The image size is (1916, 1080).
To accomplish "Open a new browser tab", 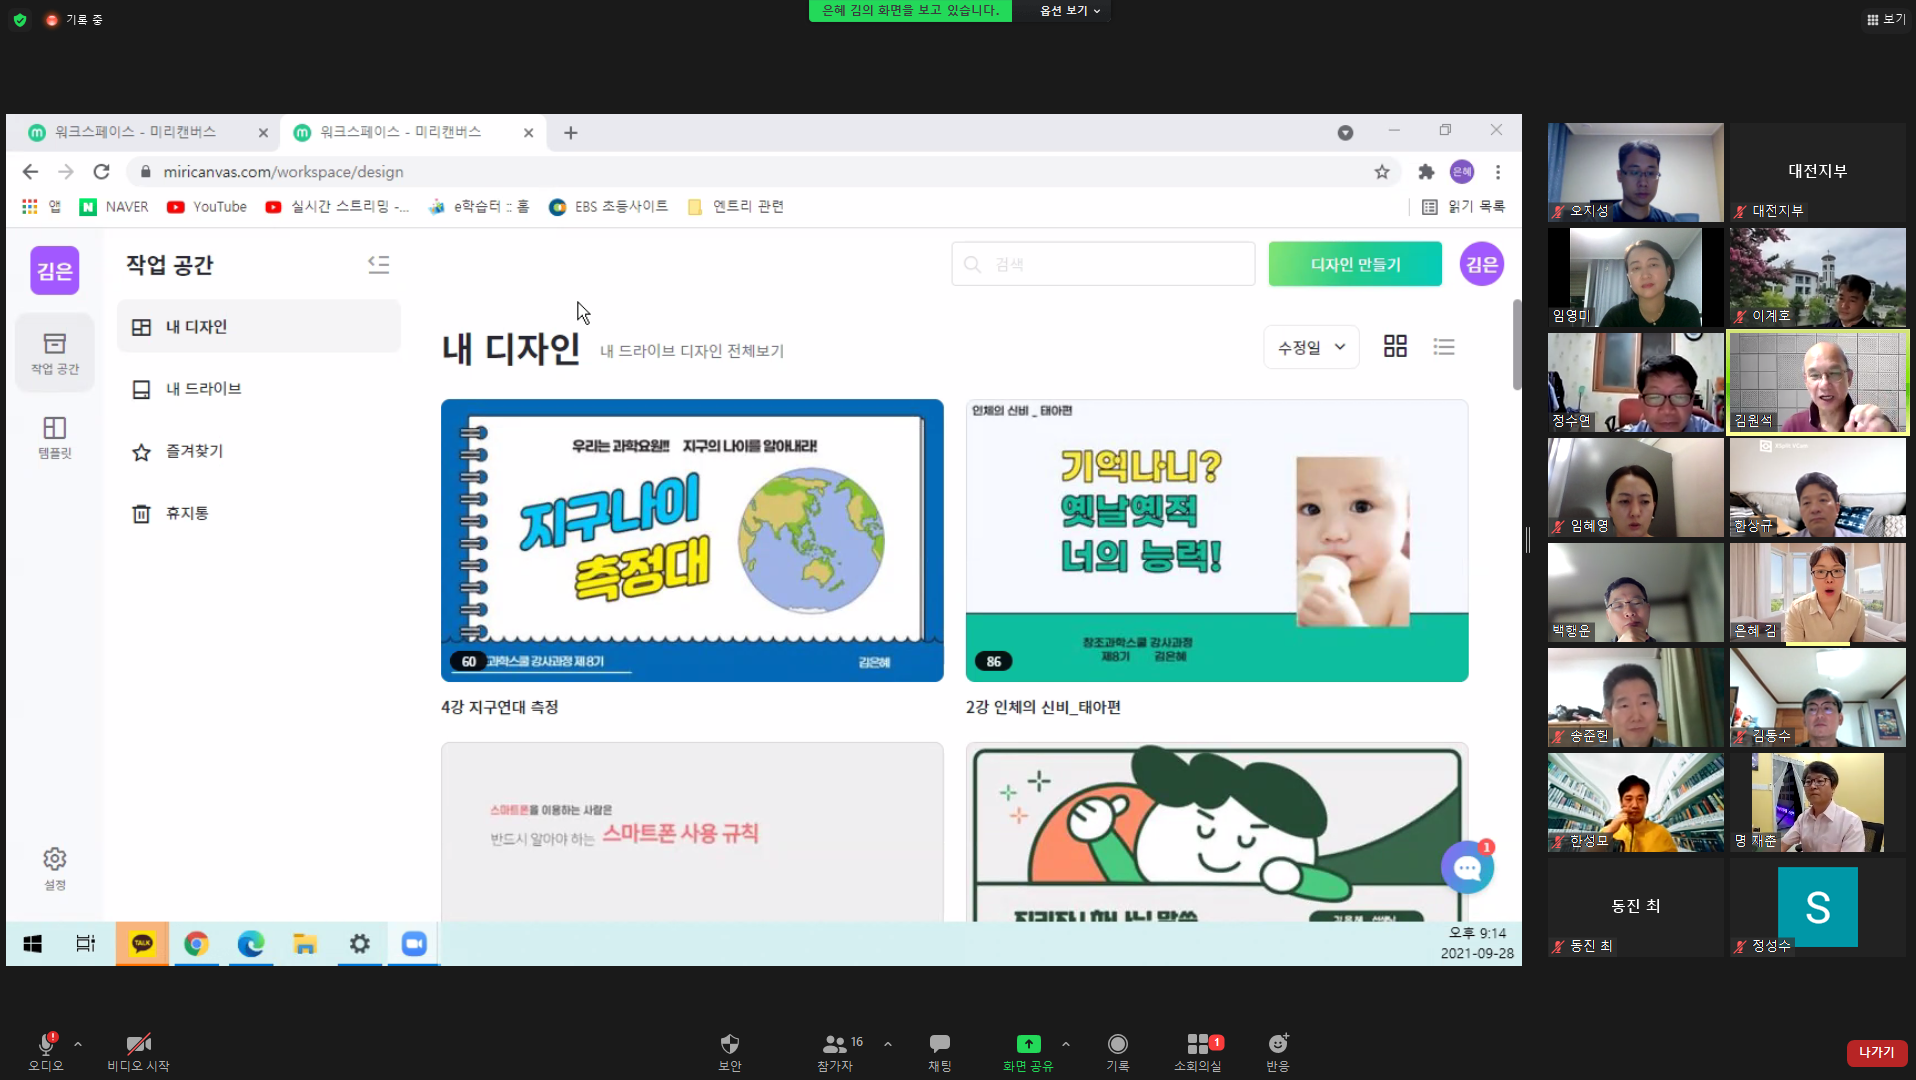I will 570,132.
